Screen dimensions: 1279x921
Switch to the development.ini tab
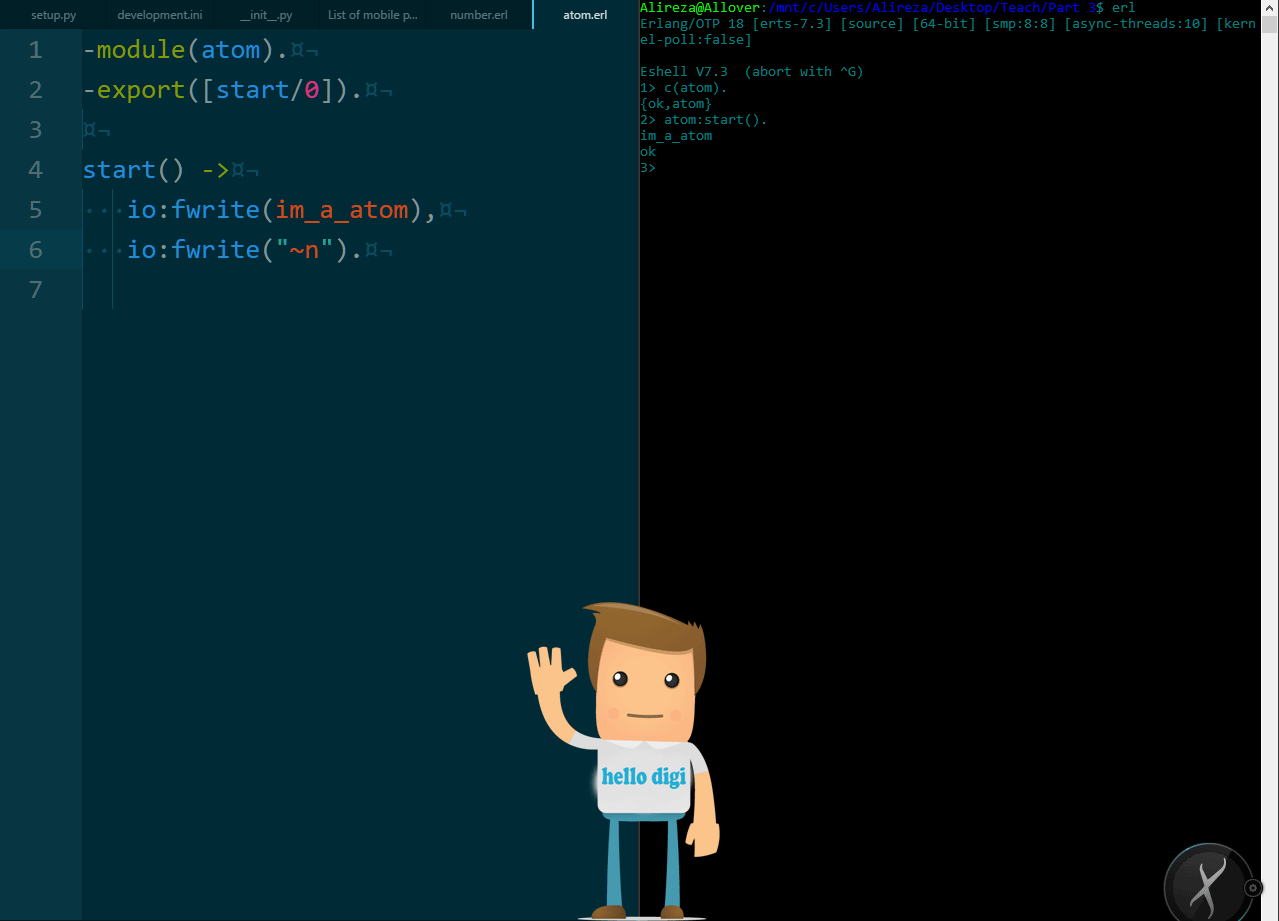[x=160, y=15]
